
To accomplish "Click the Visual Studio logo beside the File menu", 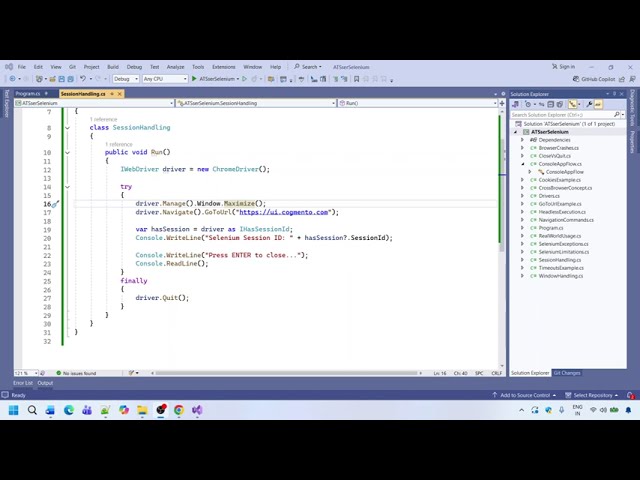I will [9, 67].
